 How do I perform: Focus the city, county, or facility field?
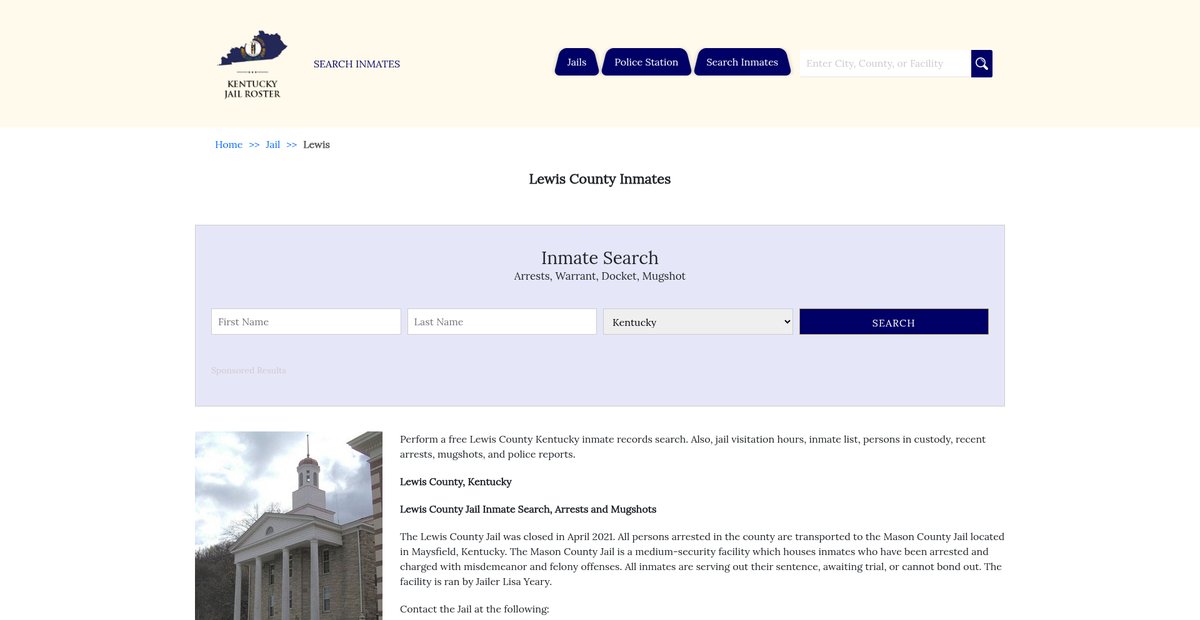tap(885, 63)
